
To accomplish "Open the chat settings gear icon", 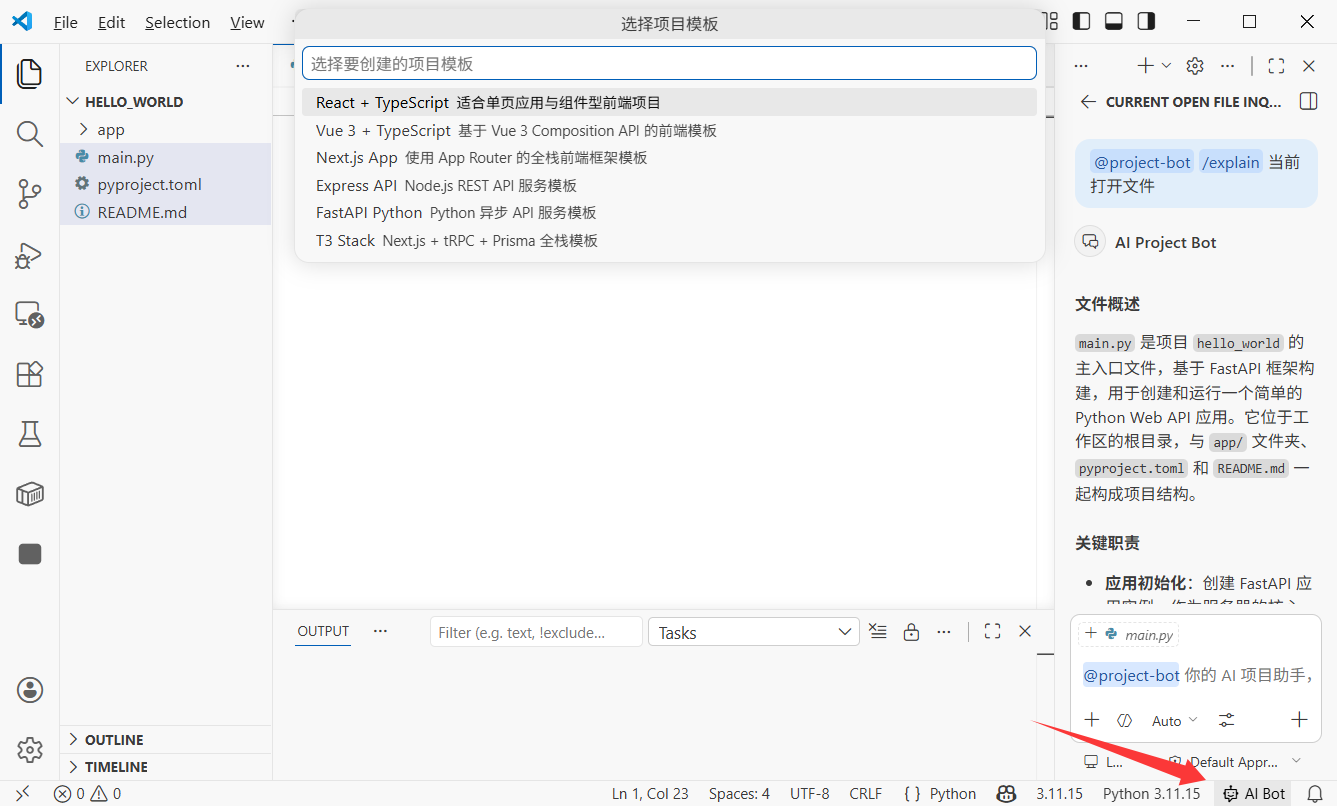I will click(1194, 65).
